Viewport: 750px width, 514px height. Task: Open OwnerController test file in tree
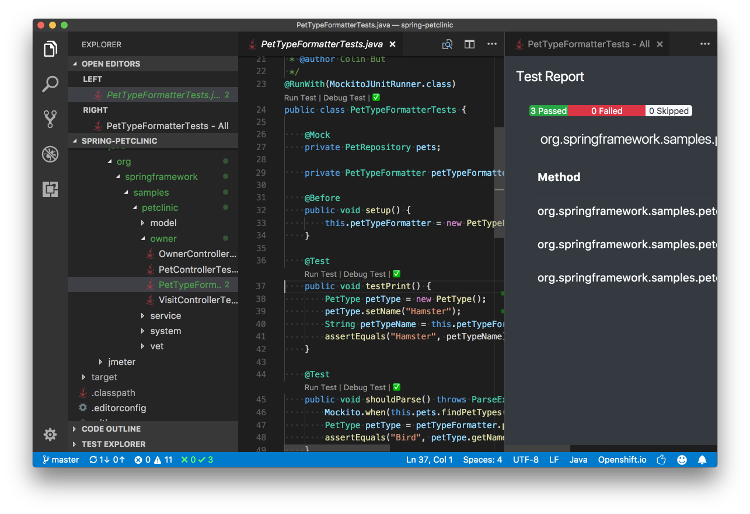click(x=153, y=254)
